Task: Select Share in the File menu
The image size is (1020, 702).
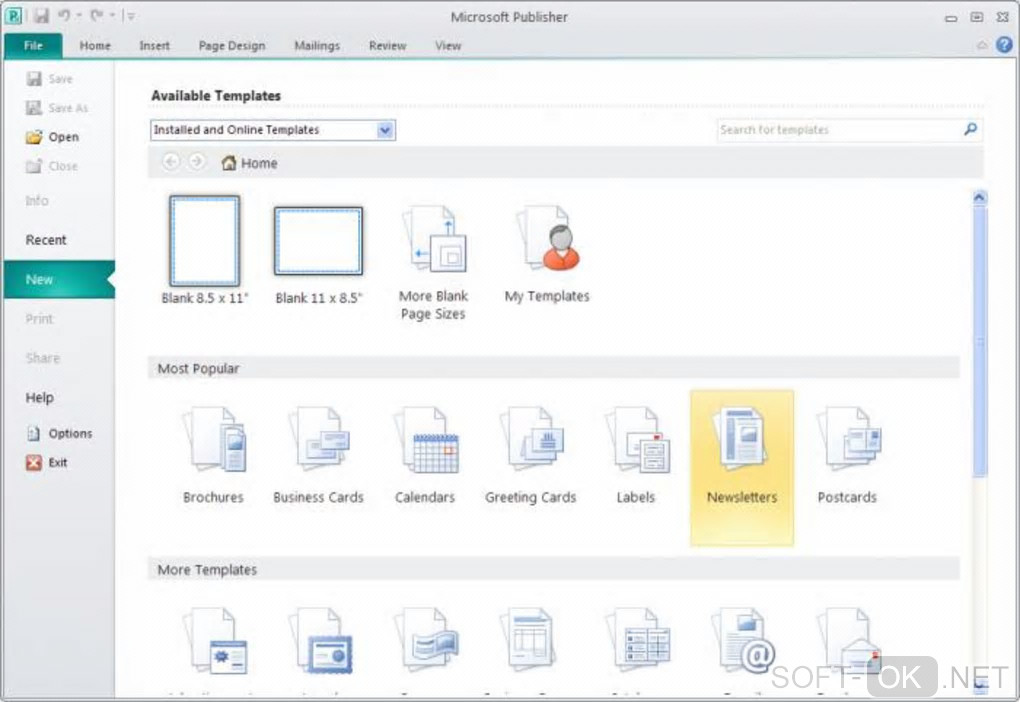Action: click(x=42, y=358)
